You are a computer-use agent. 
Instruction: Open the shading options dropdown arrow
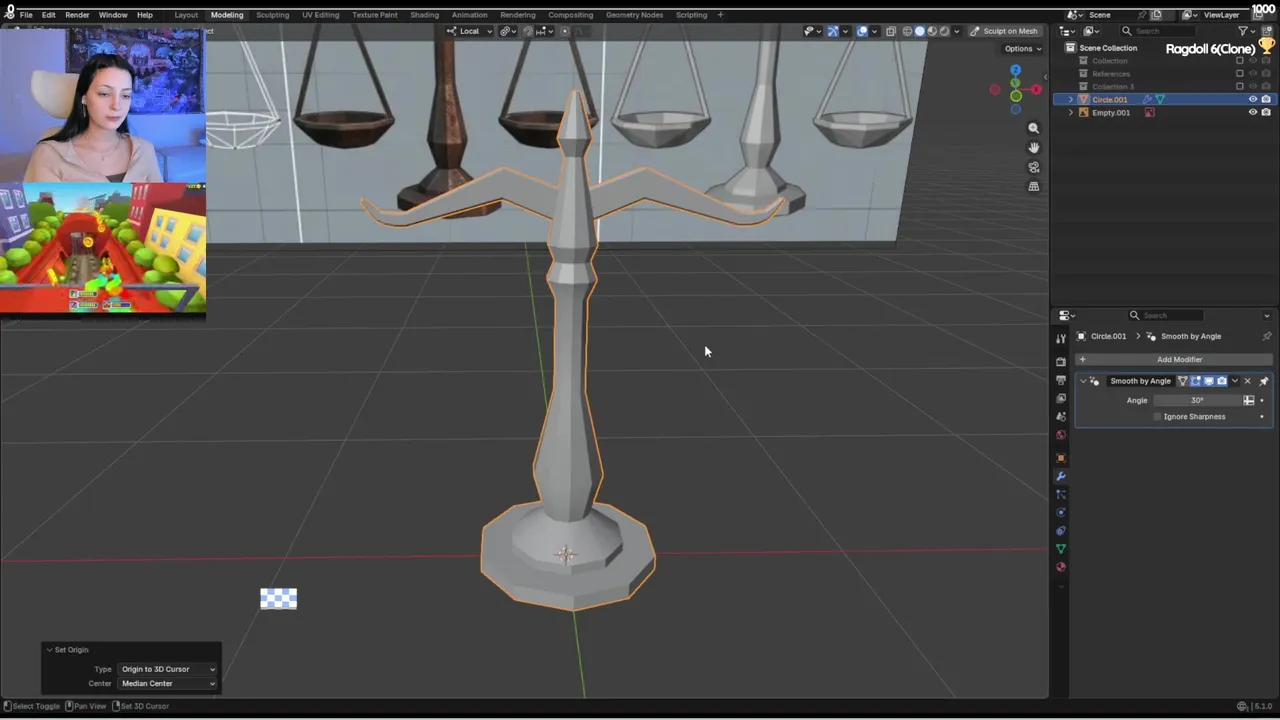(x=957, y=31)
